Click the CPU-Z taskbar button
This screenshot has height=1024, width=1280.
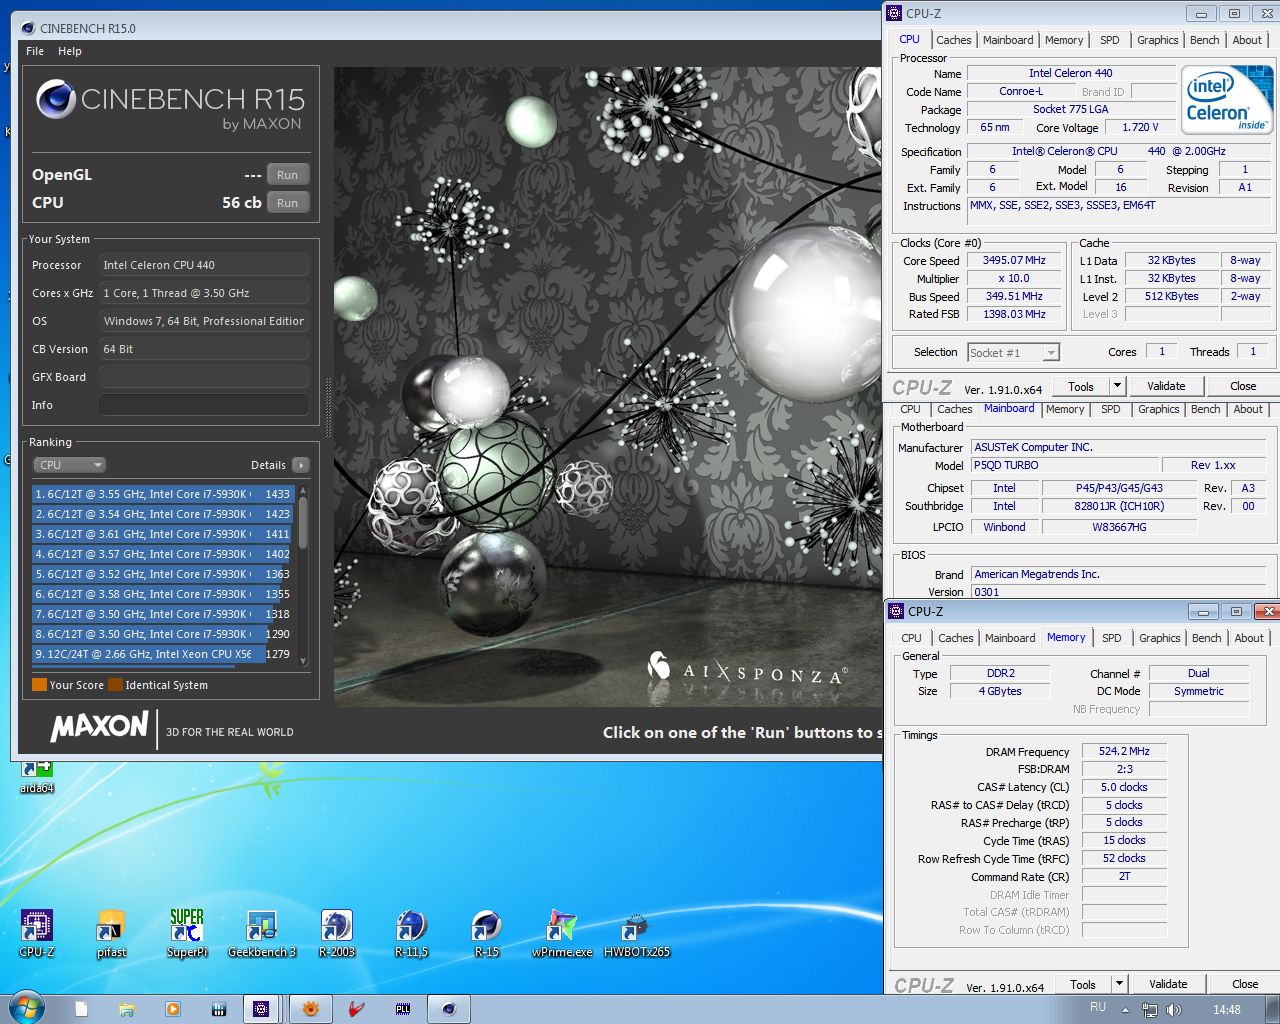click(x=262, y=1009)
